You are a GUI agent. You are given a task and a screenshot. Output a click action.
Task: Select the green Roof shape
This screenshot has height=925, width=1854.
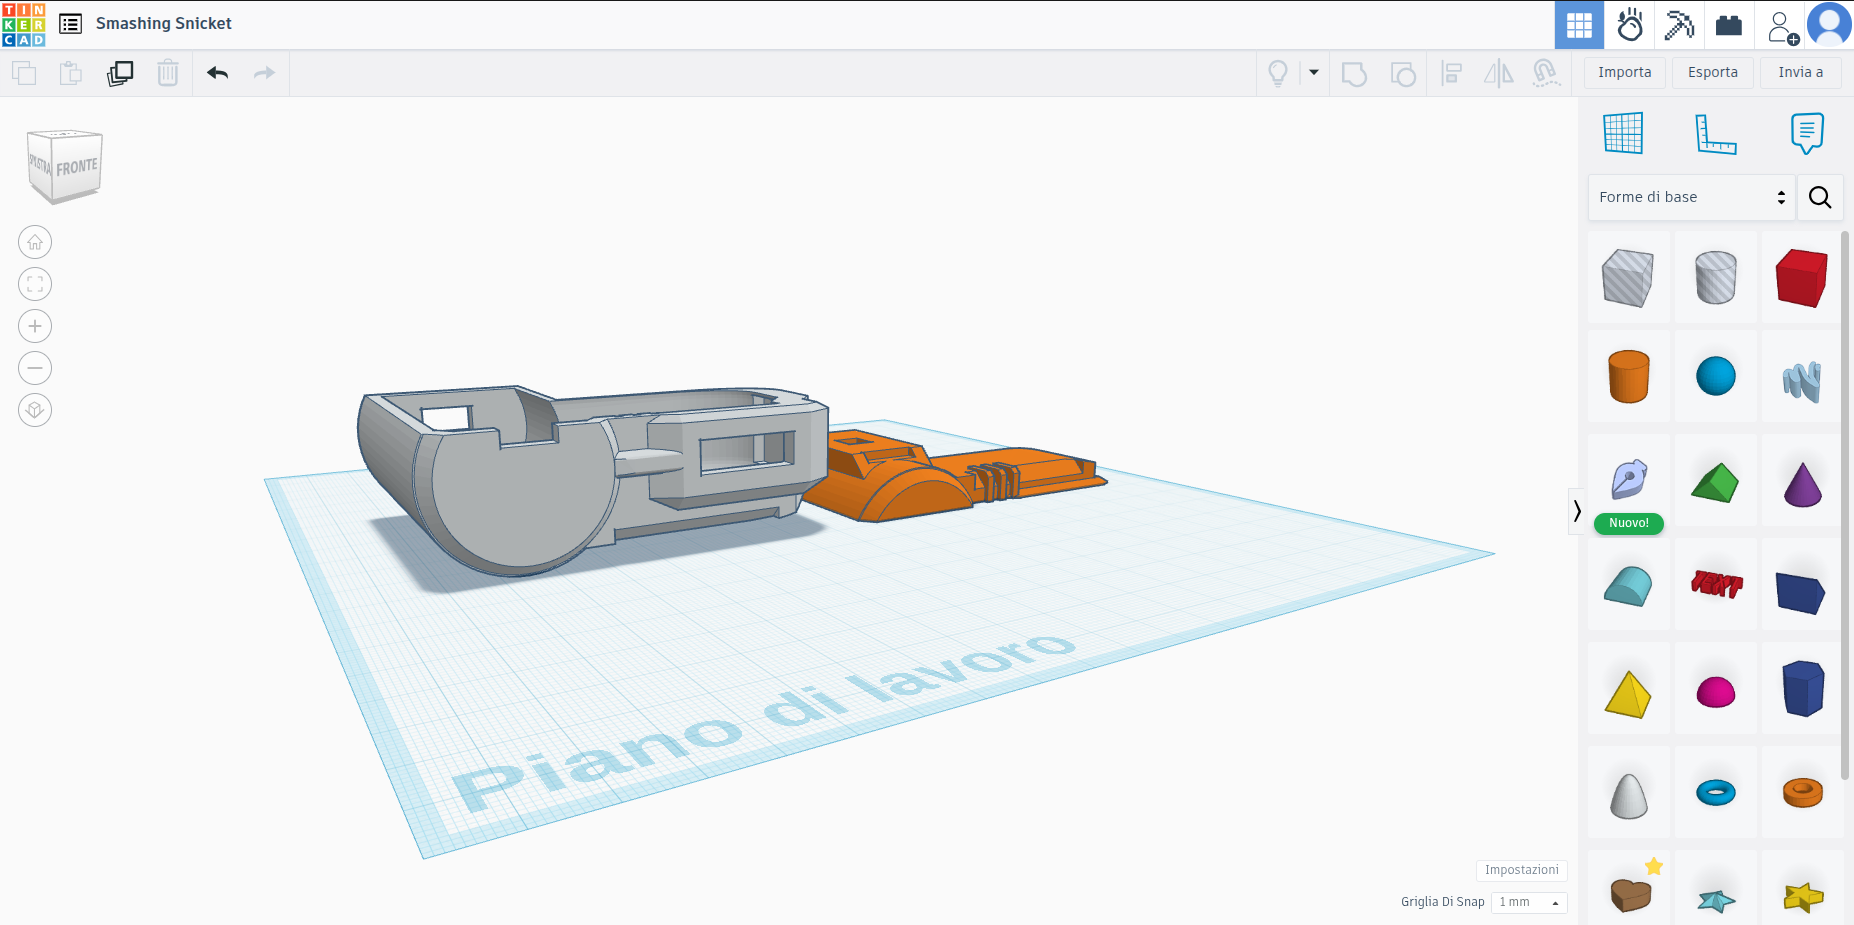tap(1716, 482)
